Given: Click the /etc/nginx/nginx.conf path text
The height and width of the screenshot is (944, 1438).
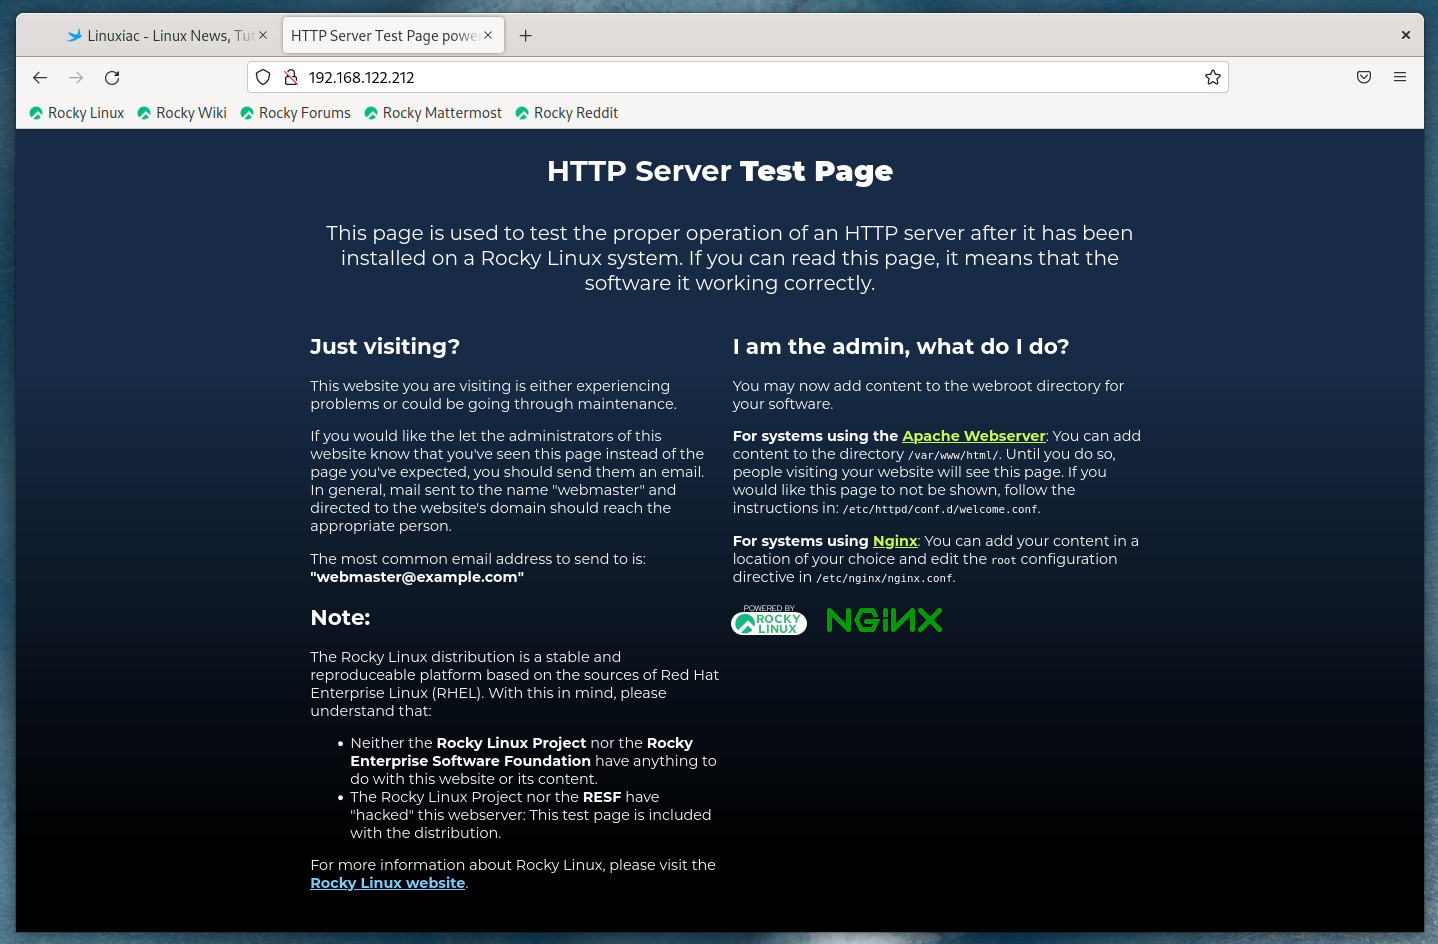Looking at the screenshot, I should coord(884,578).
